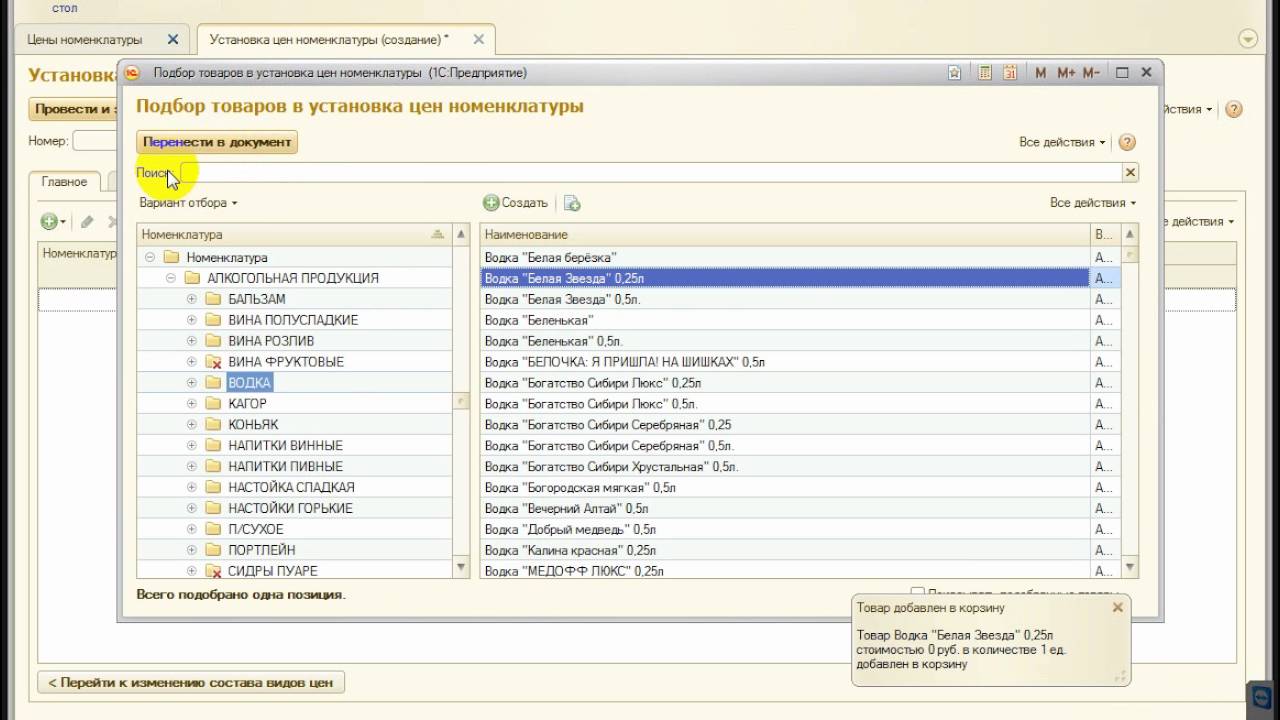Viewport: 1280px width, 720px height.
Task: Close the 'Установка цен номенклатуры (создание)' tab
Action: point(478,40)
